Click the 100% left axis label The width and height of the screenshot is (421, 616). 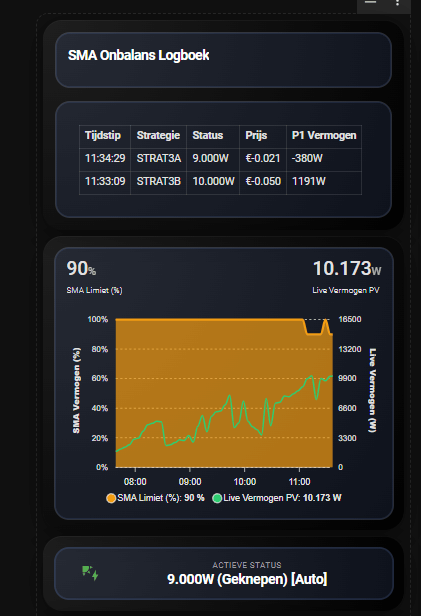click(97, 319)
